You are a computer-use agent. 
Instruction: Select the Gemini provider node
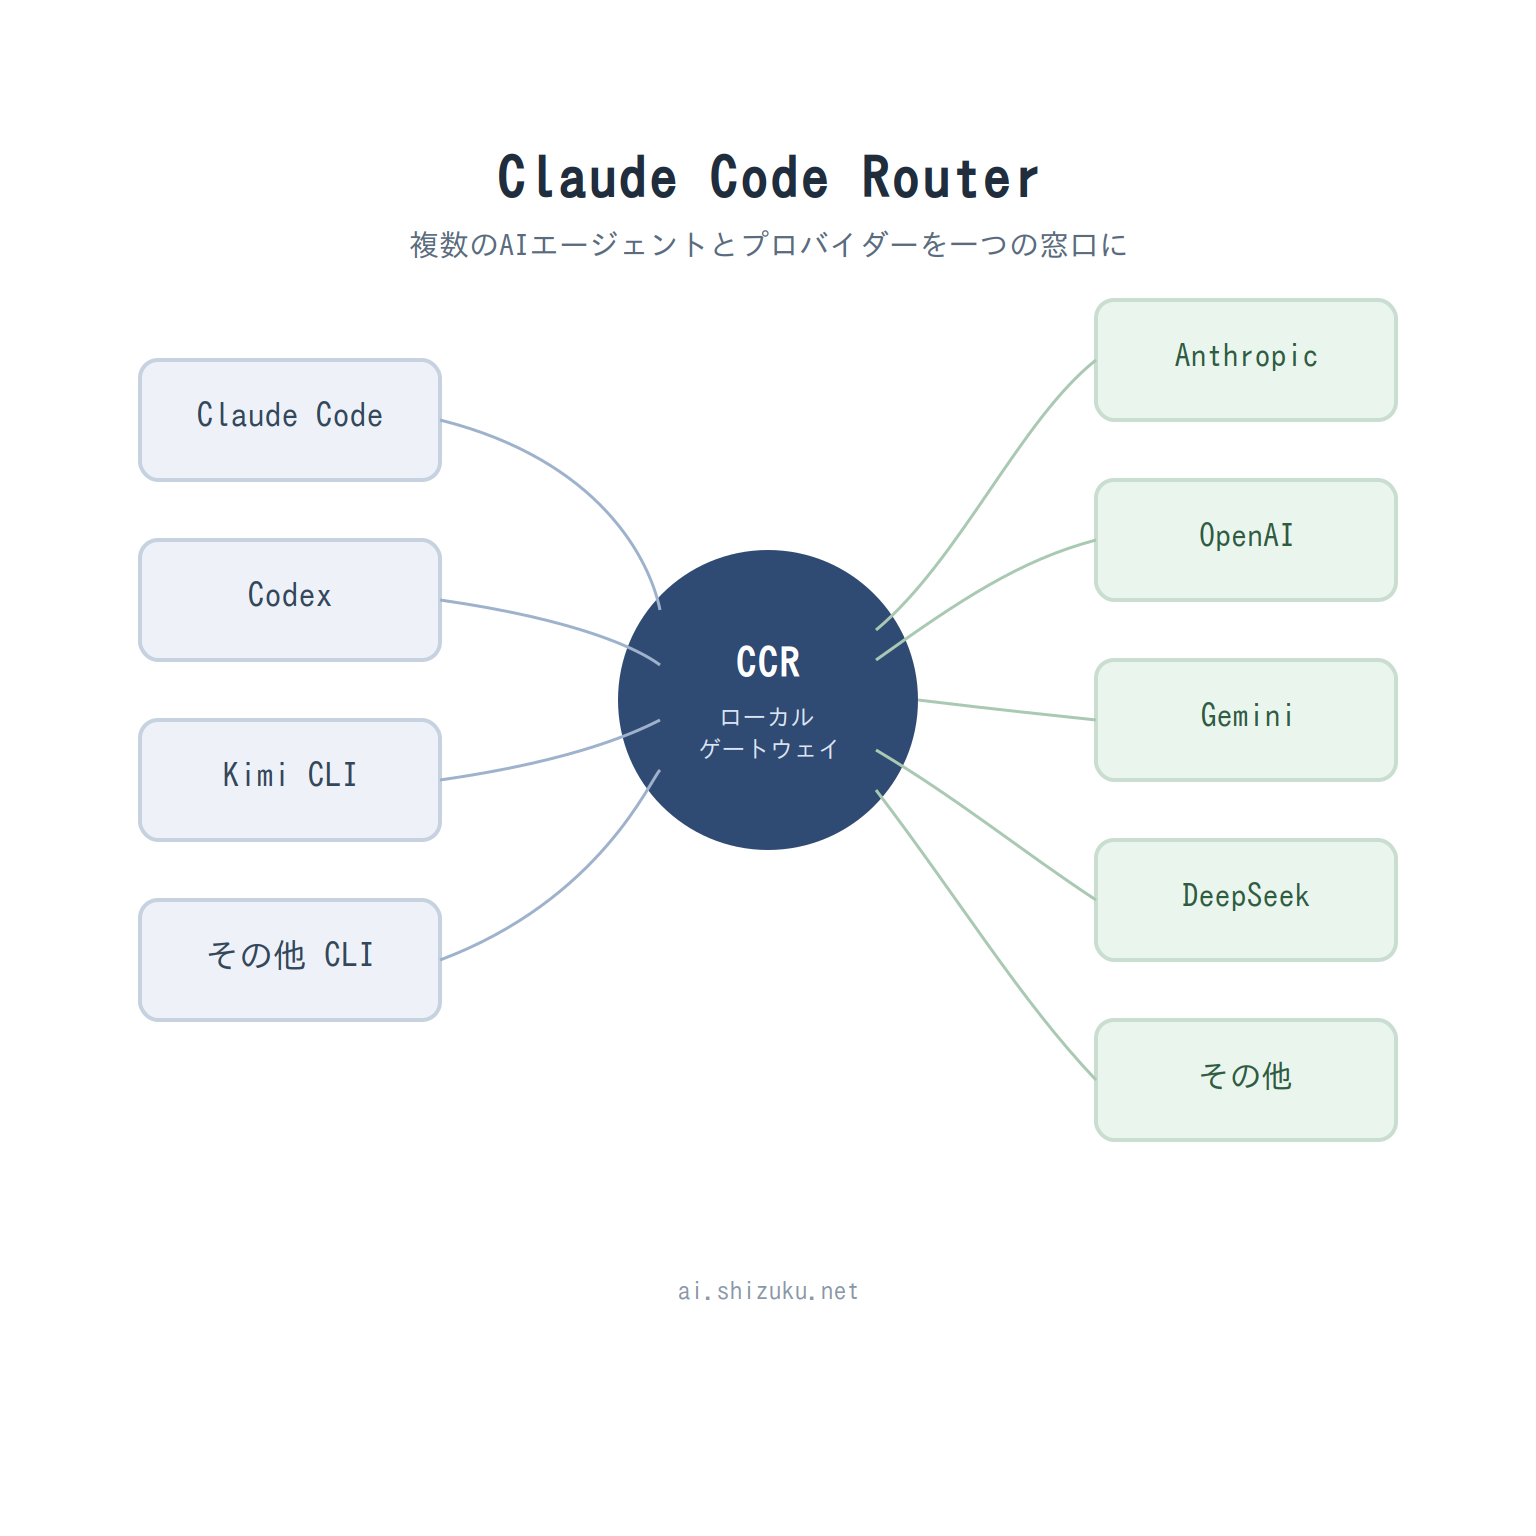1246,720
